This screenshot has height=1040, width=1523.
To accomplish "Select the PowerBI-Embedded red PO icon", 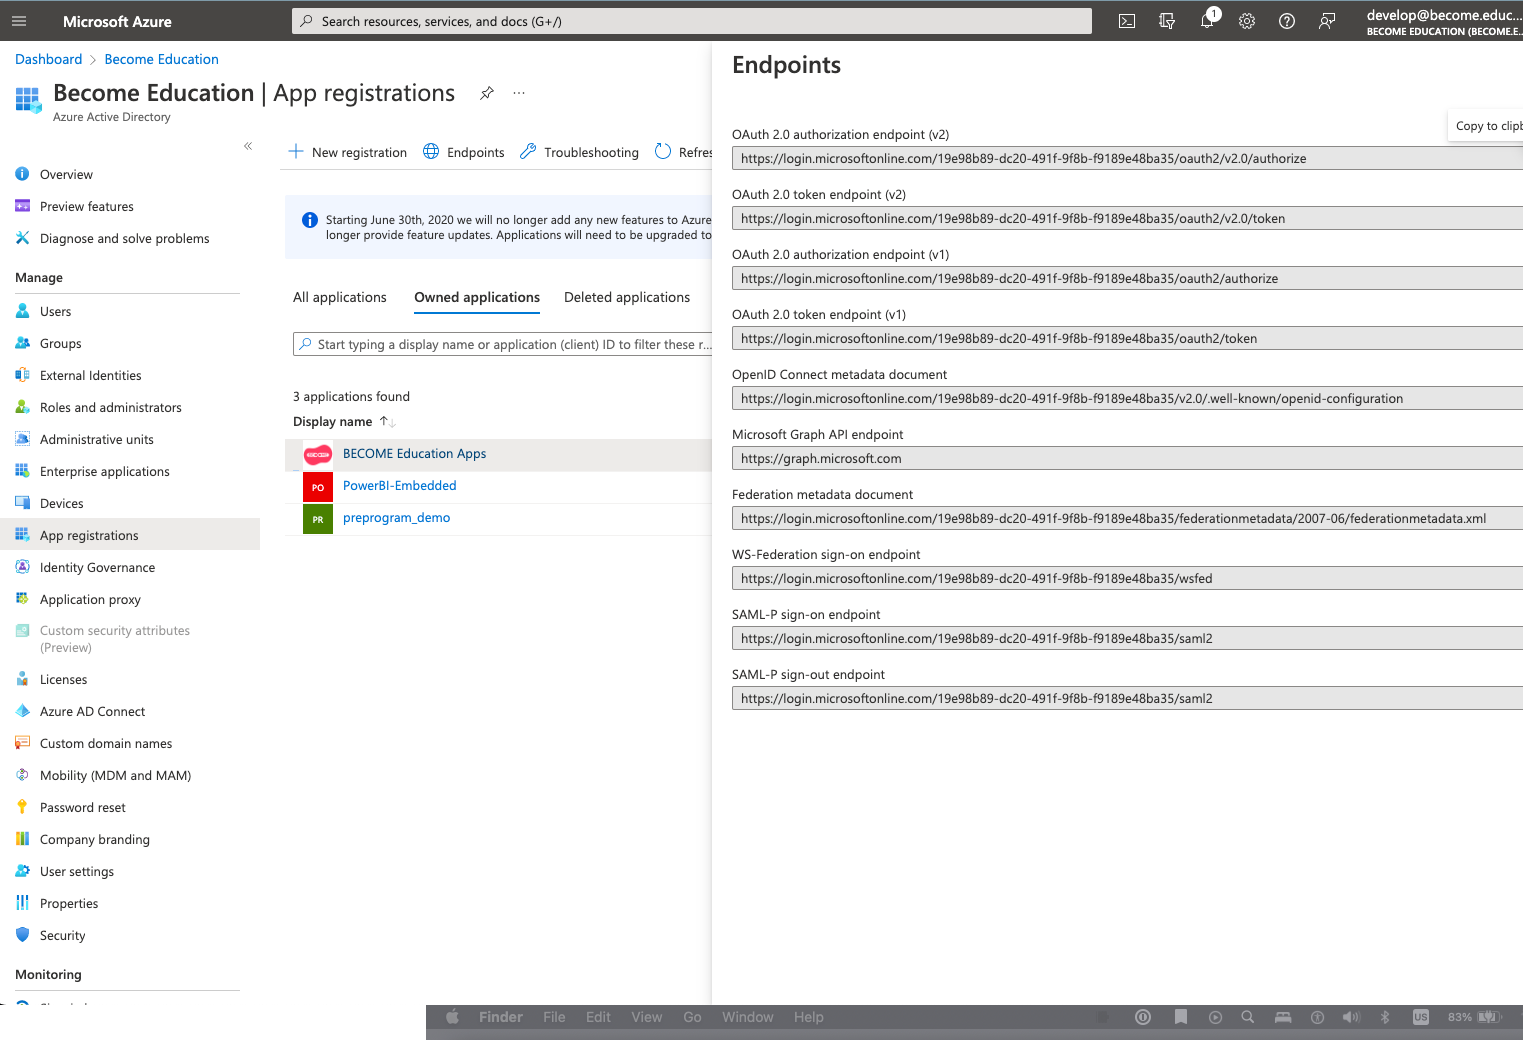I will click(x=318, y=487).
